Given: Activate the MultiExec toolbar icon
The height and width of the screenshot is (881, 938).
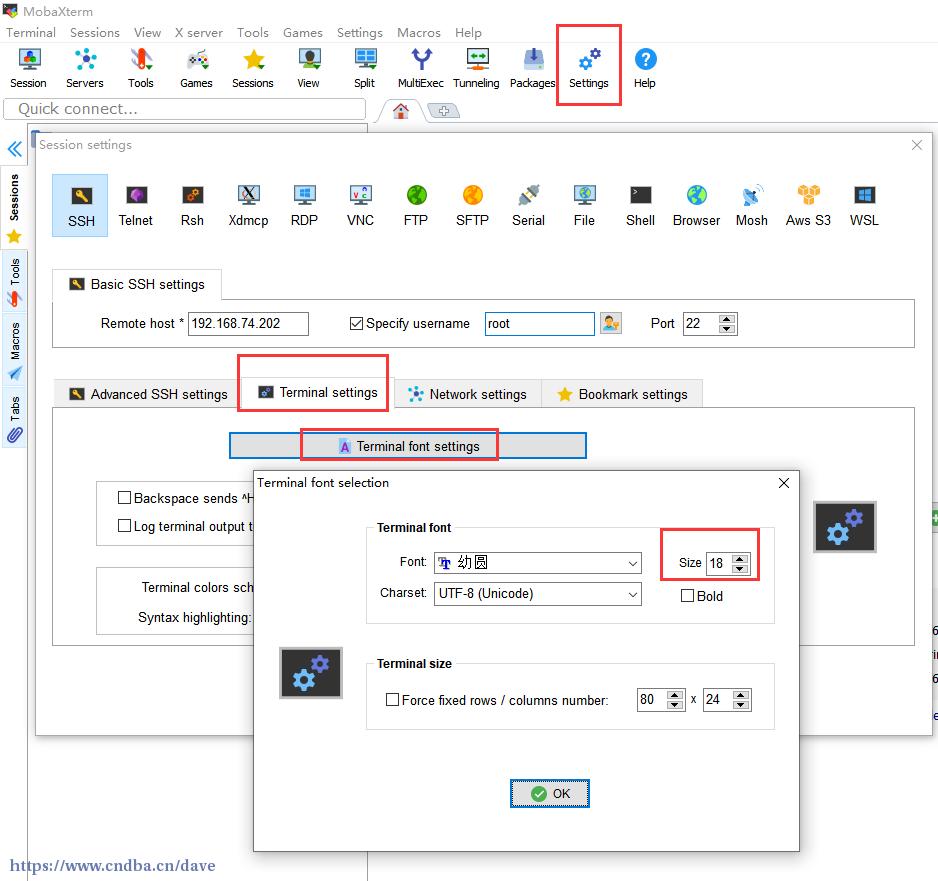Looking at the screenshot, I should tap(421, 69).
